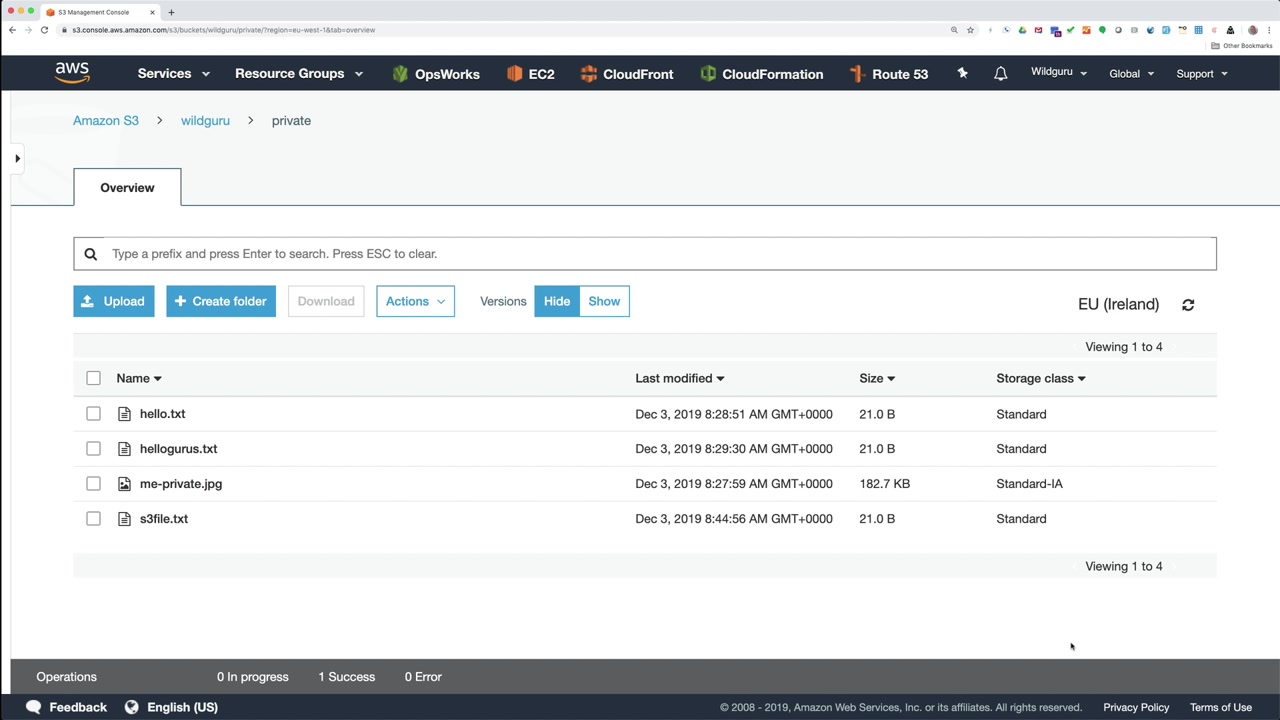Click the browser back arrow
This screenshot has width=1280, height=720.
(12, 30)
